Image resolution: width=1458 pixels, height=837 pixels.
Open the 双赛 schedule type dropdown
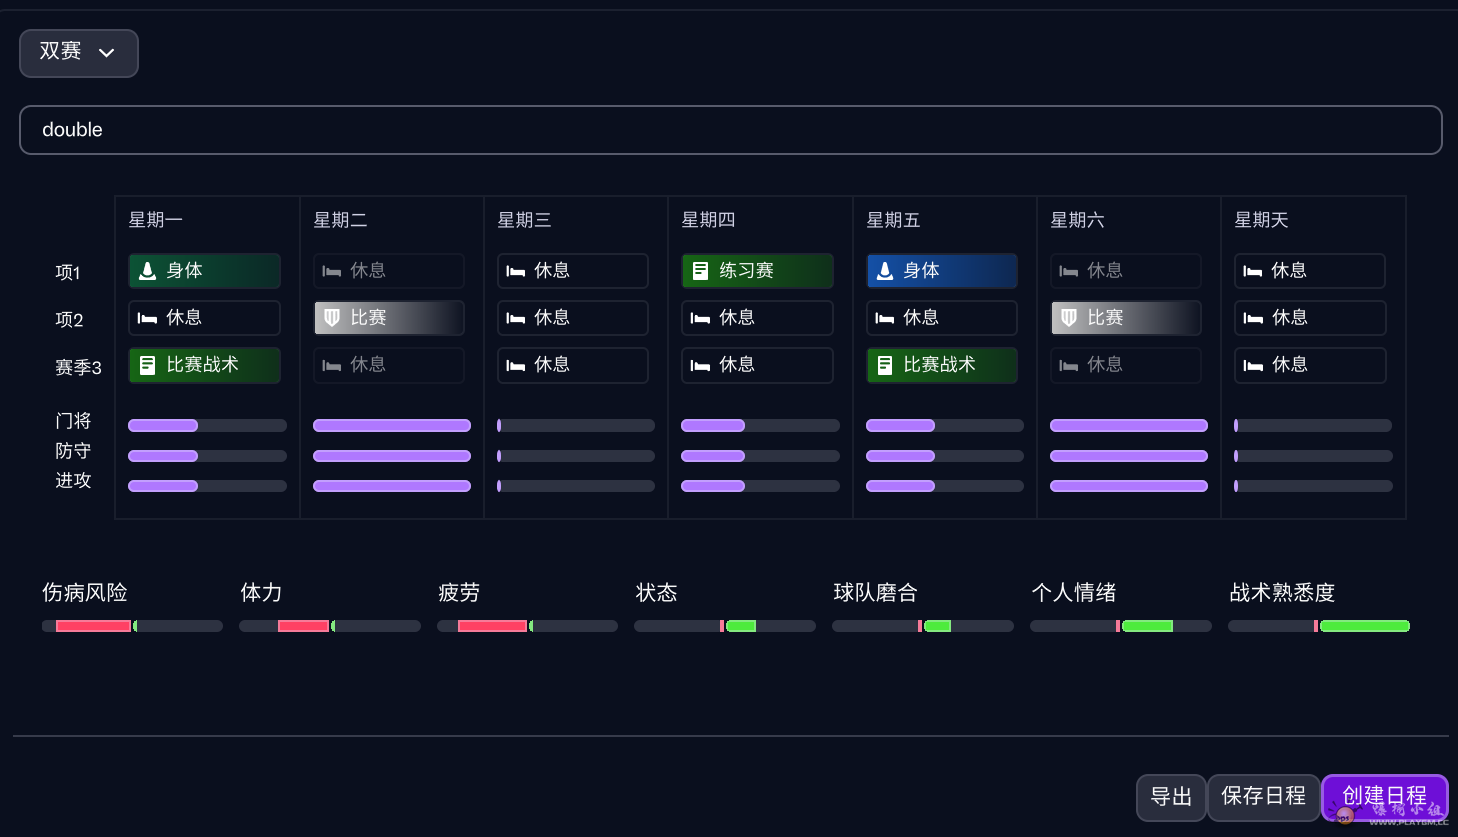(78, 53)
